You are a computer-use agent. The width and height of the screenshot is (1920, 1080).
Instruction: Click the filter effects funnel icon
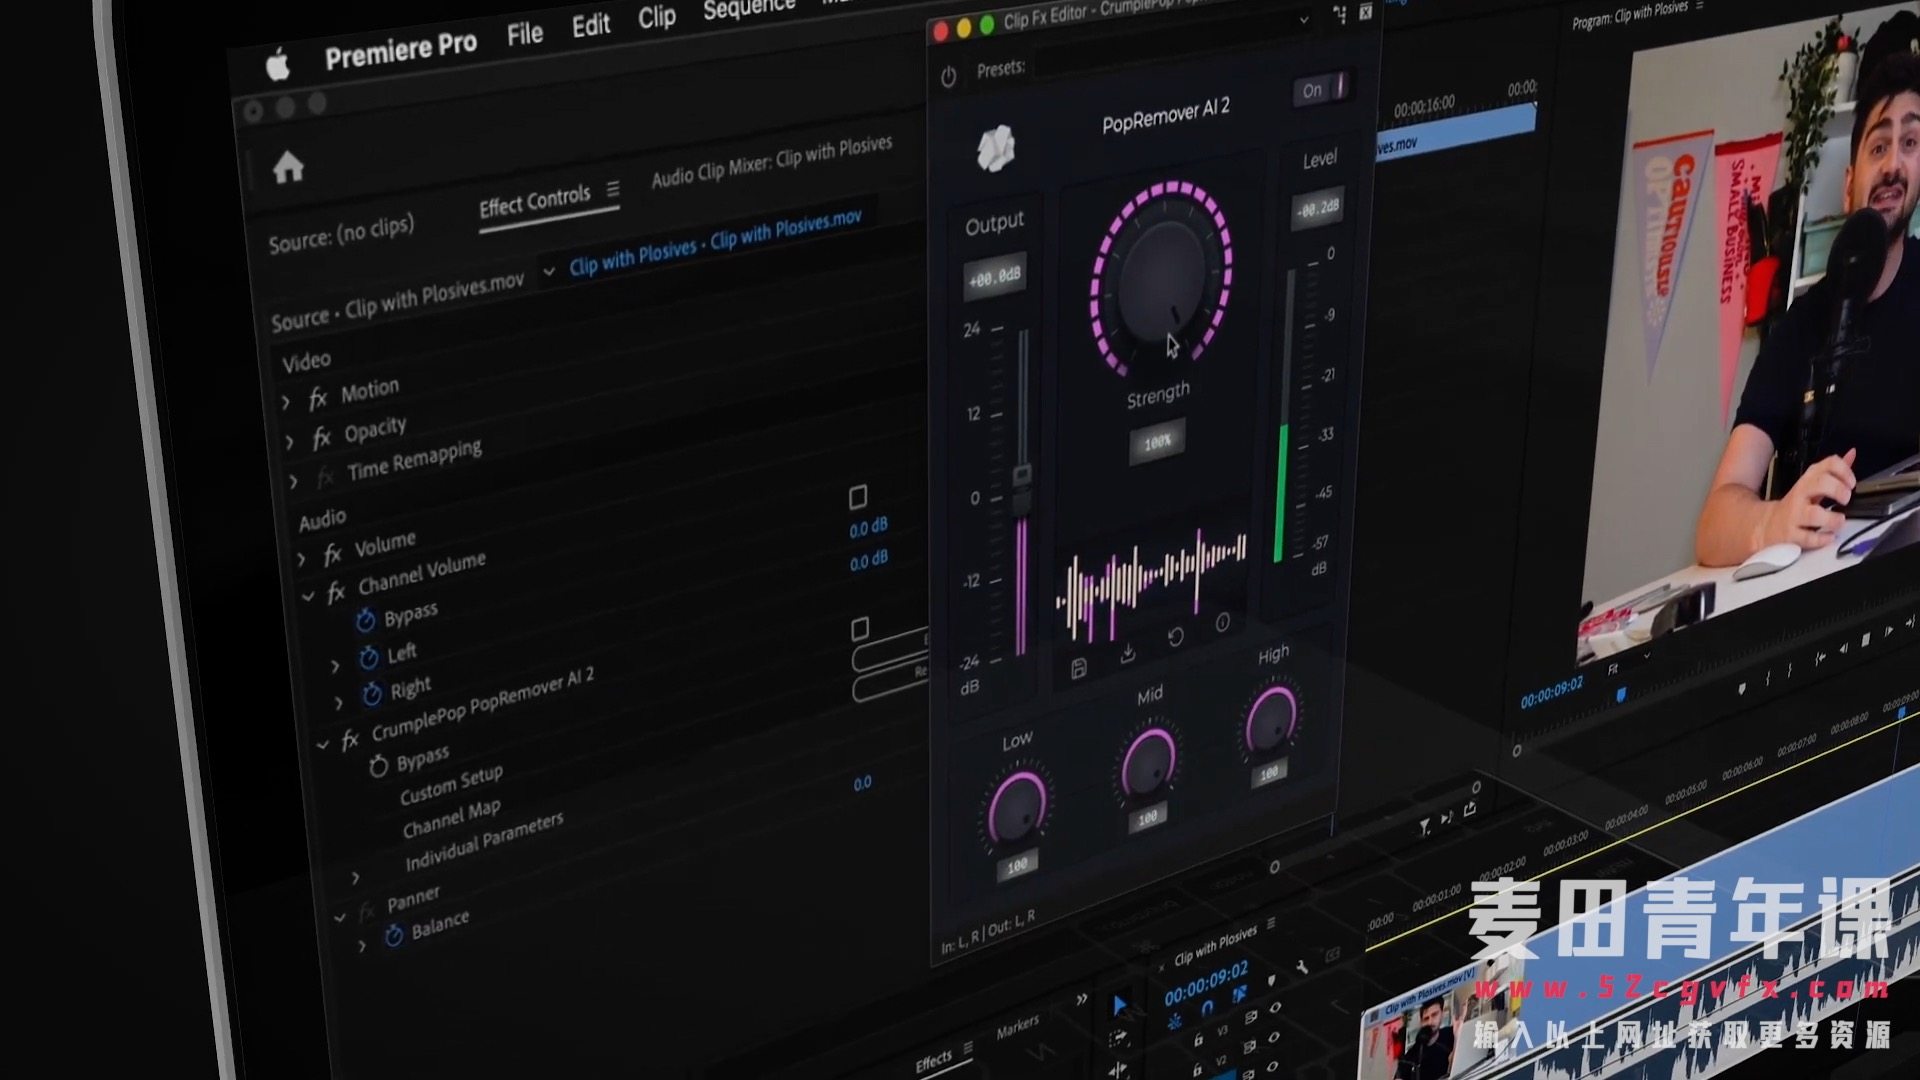1423,827
